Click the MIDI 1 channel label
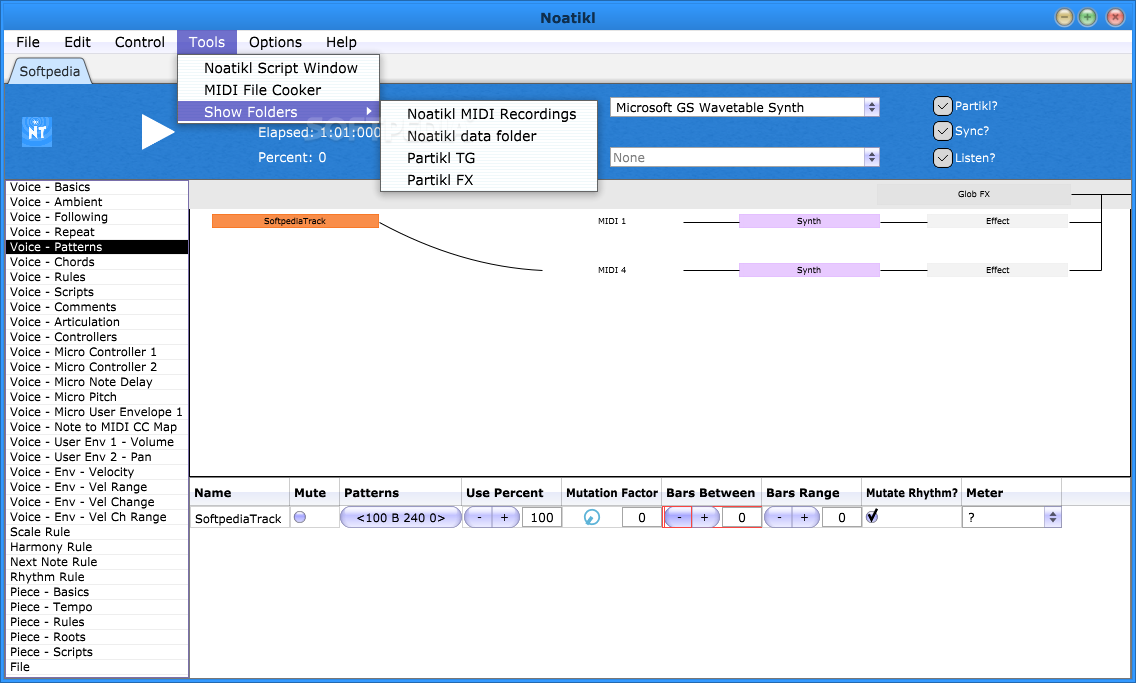1136x683 pixels. coord(611,221)
